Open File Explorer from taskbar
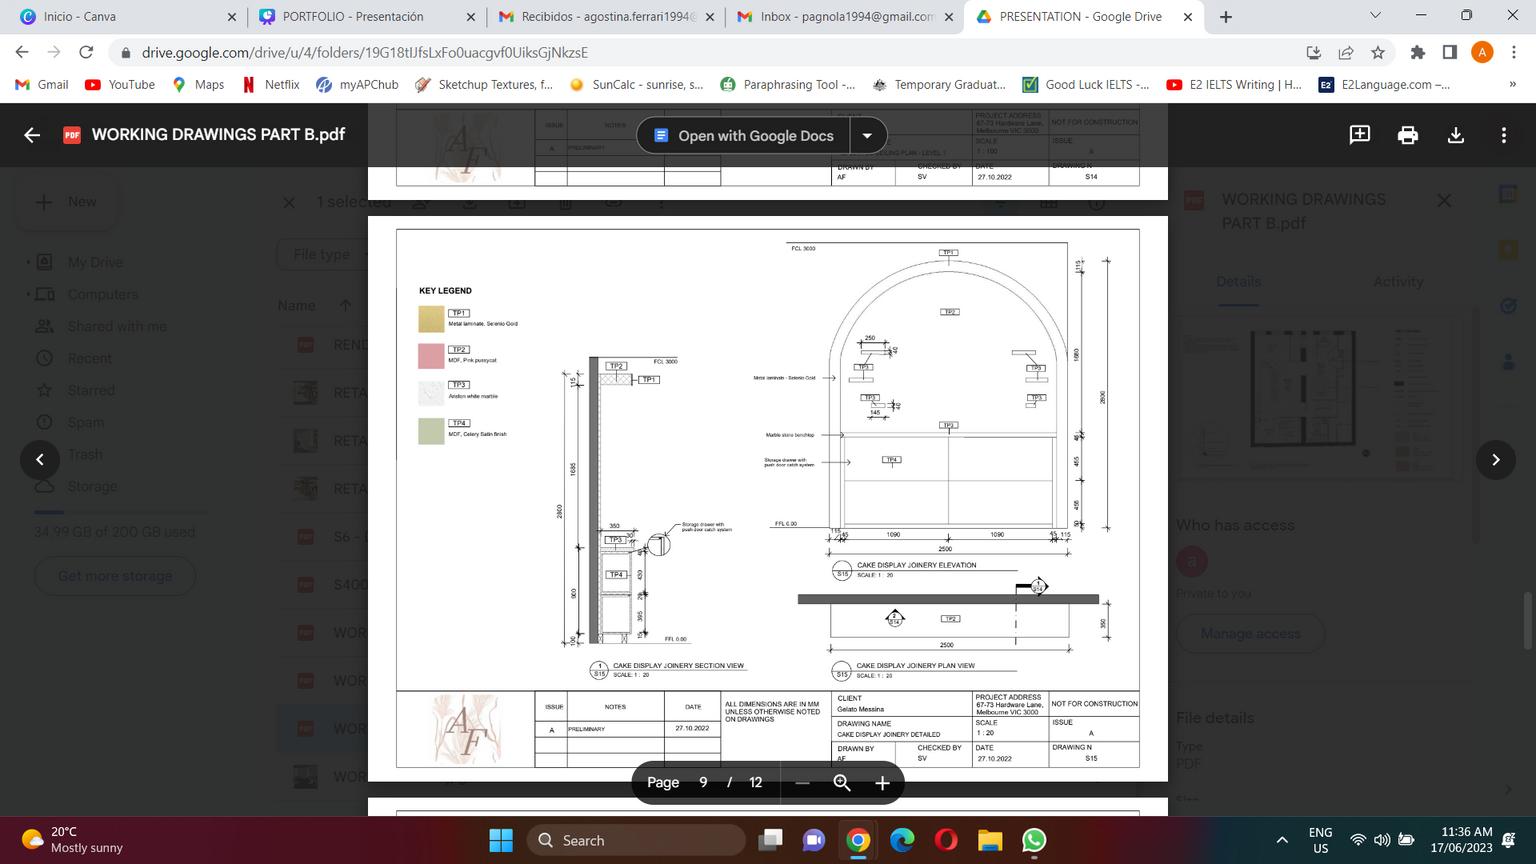1536x864 pixels. tap(990, 840)
